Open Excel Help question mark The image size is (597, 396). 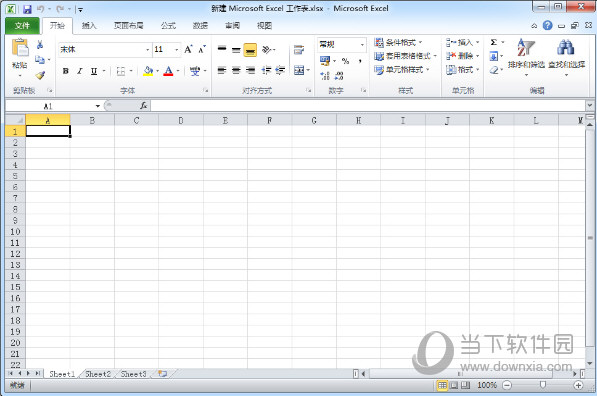point(548,25)
